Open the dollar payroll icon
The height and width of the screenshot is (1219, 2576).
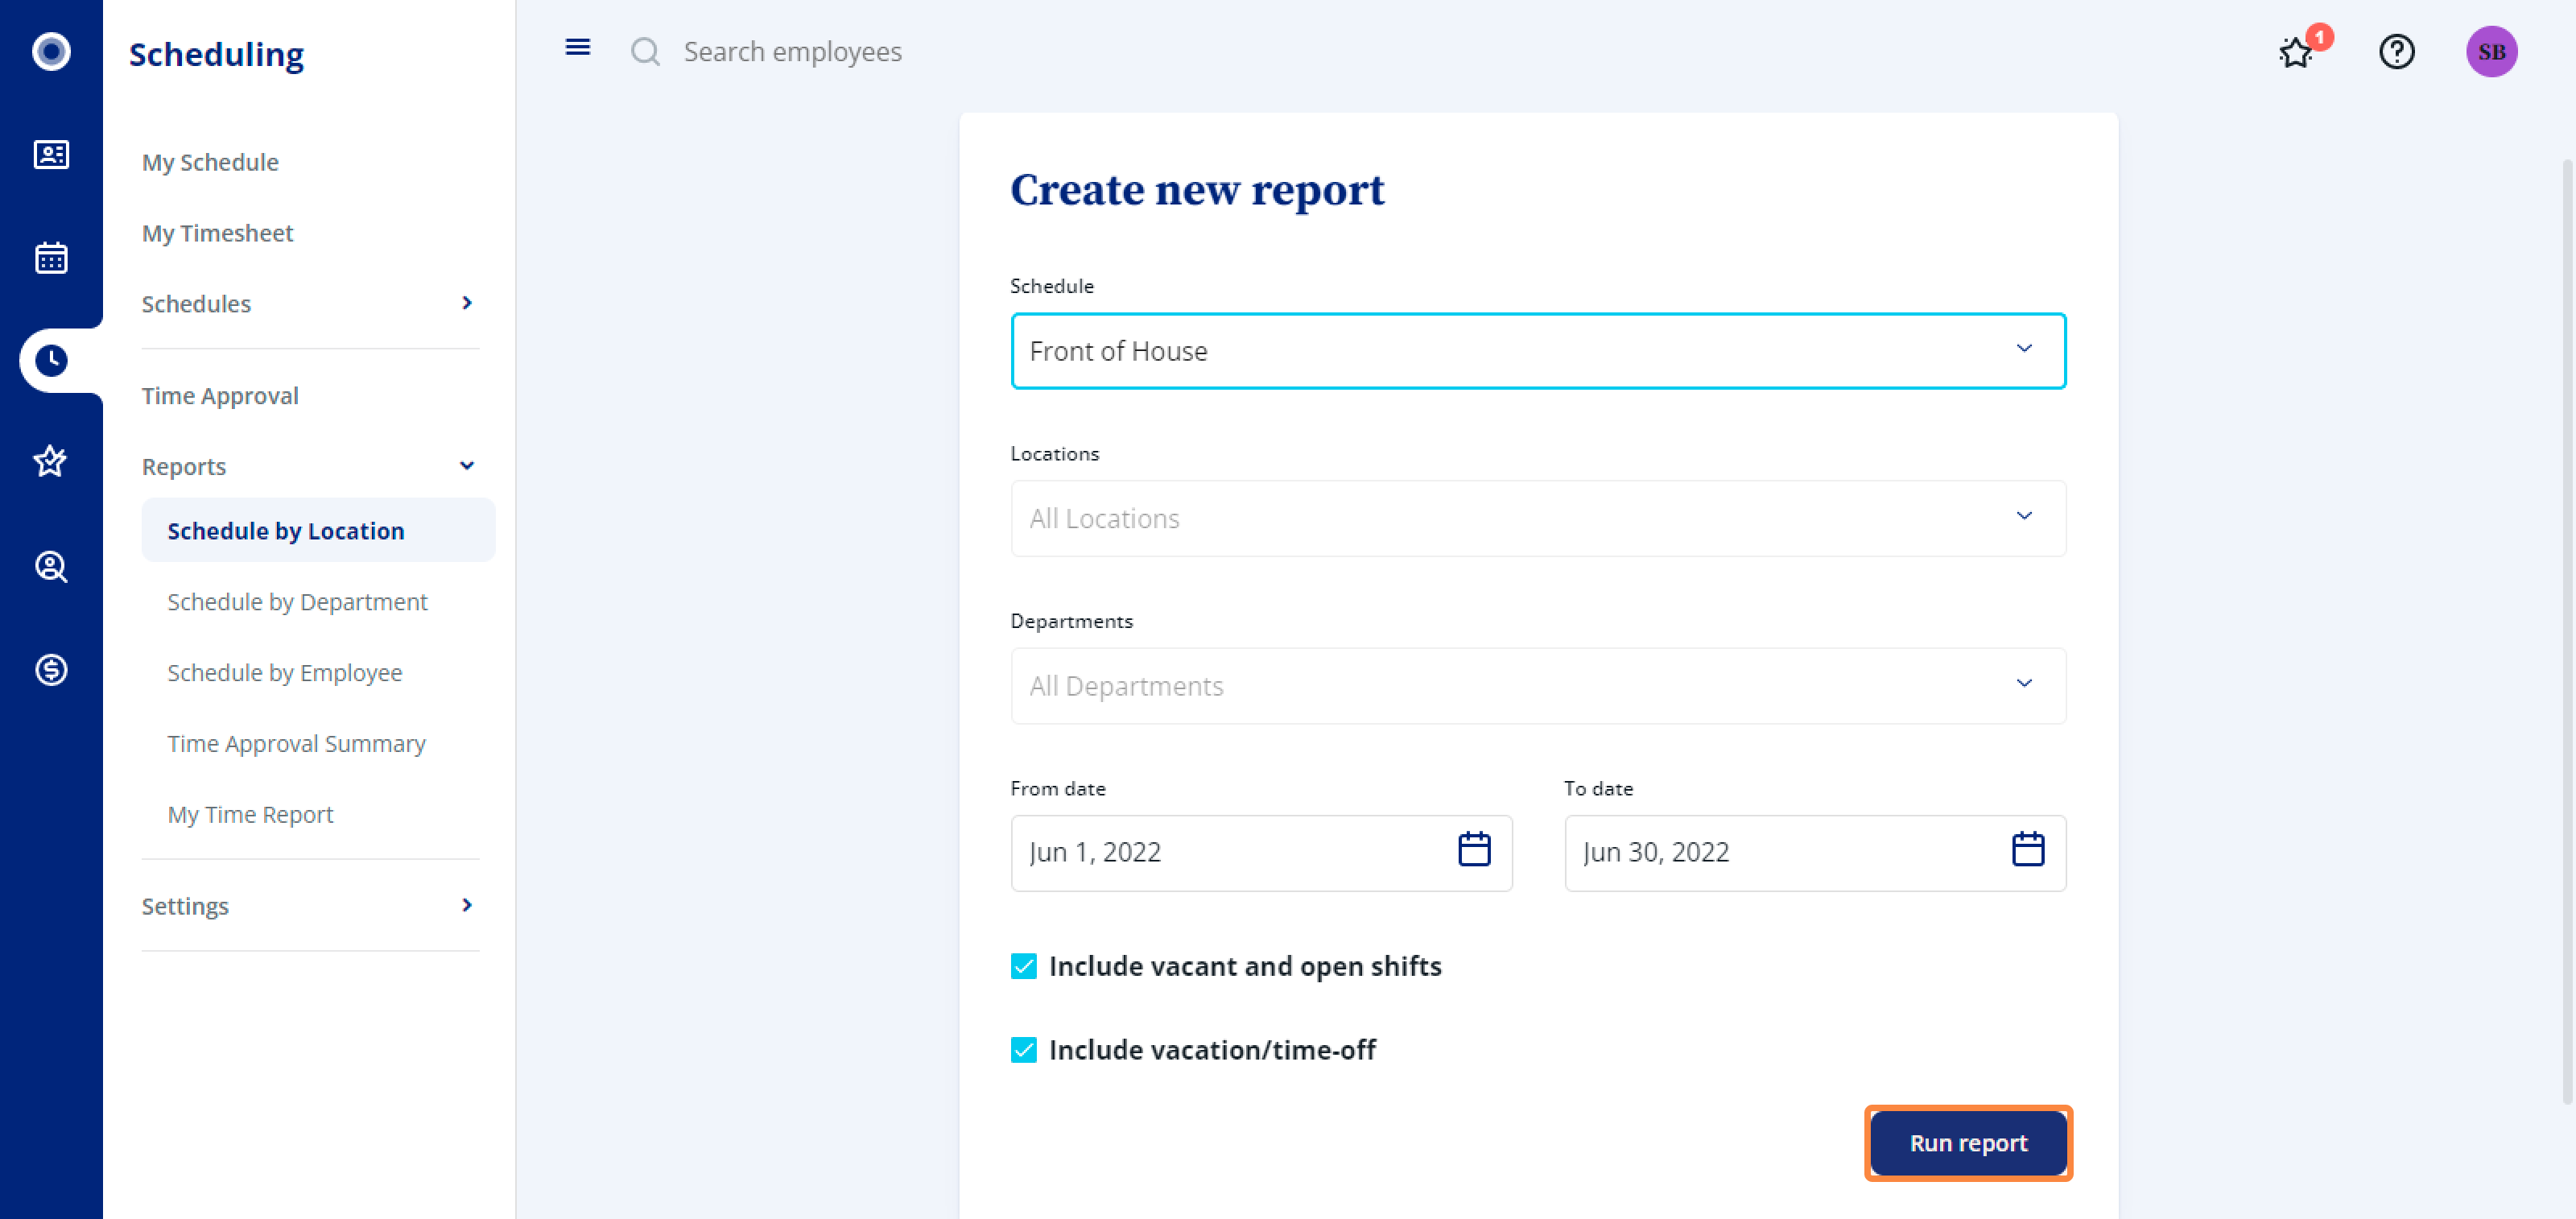tap(51, 669)
